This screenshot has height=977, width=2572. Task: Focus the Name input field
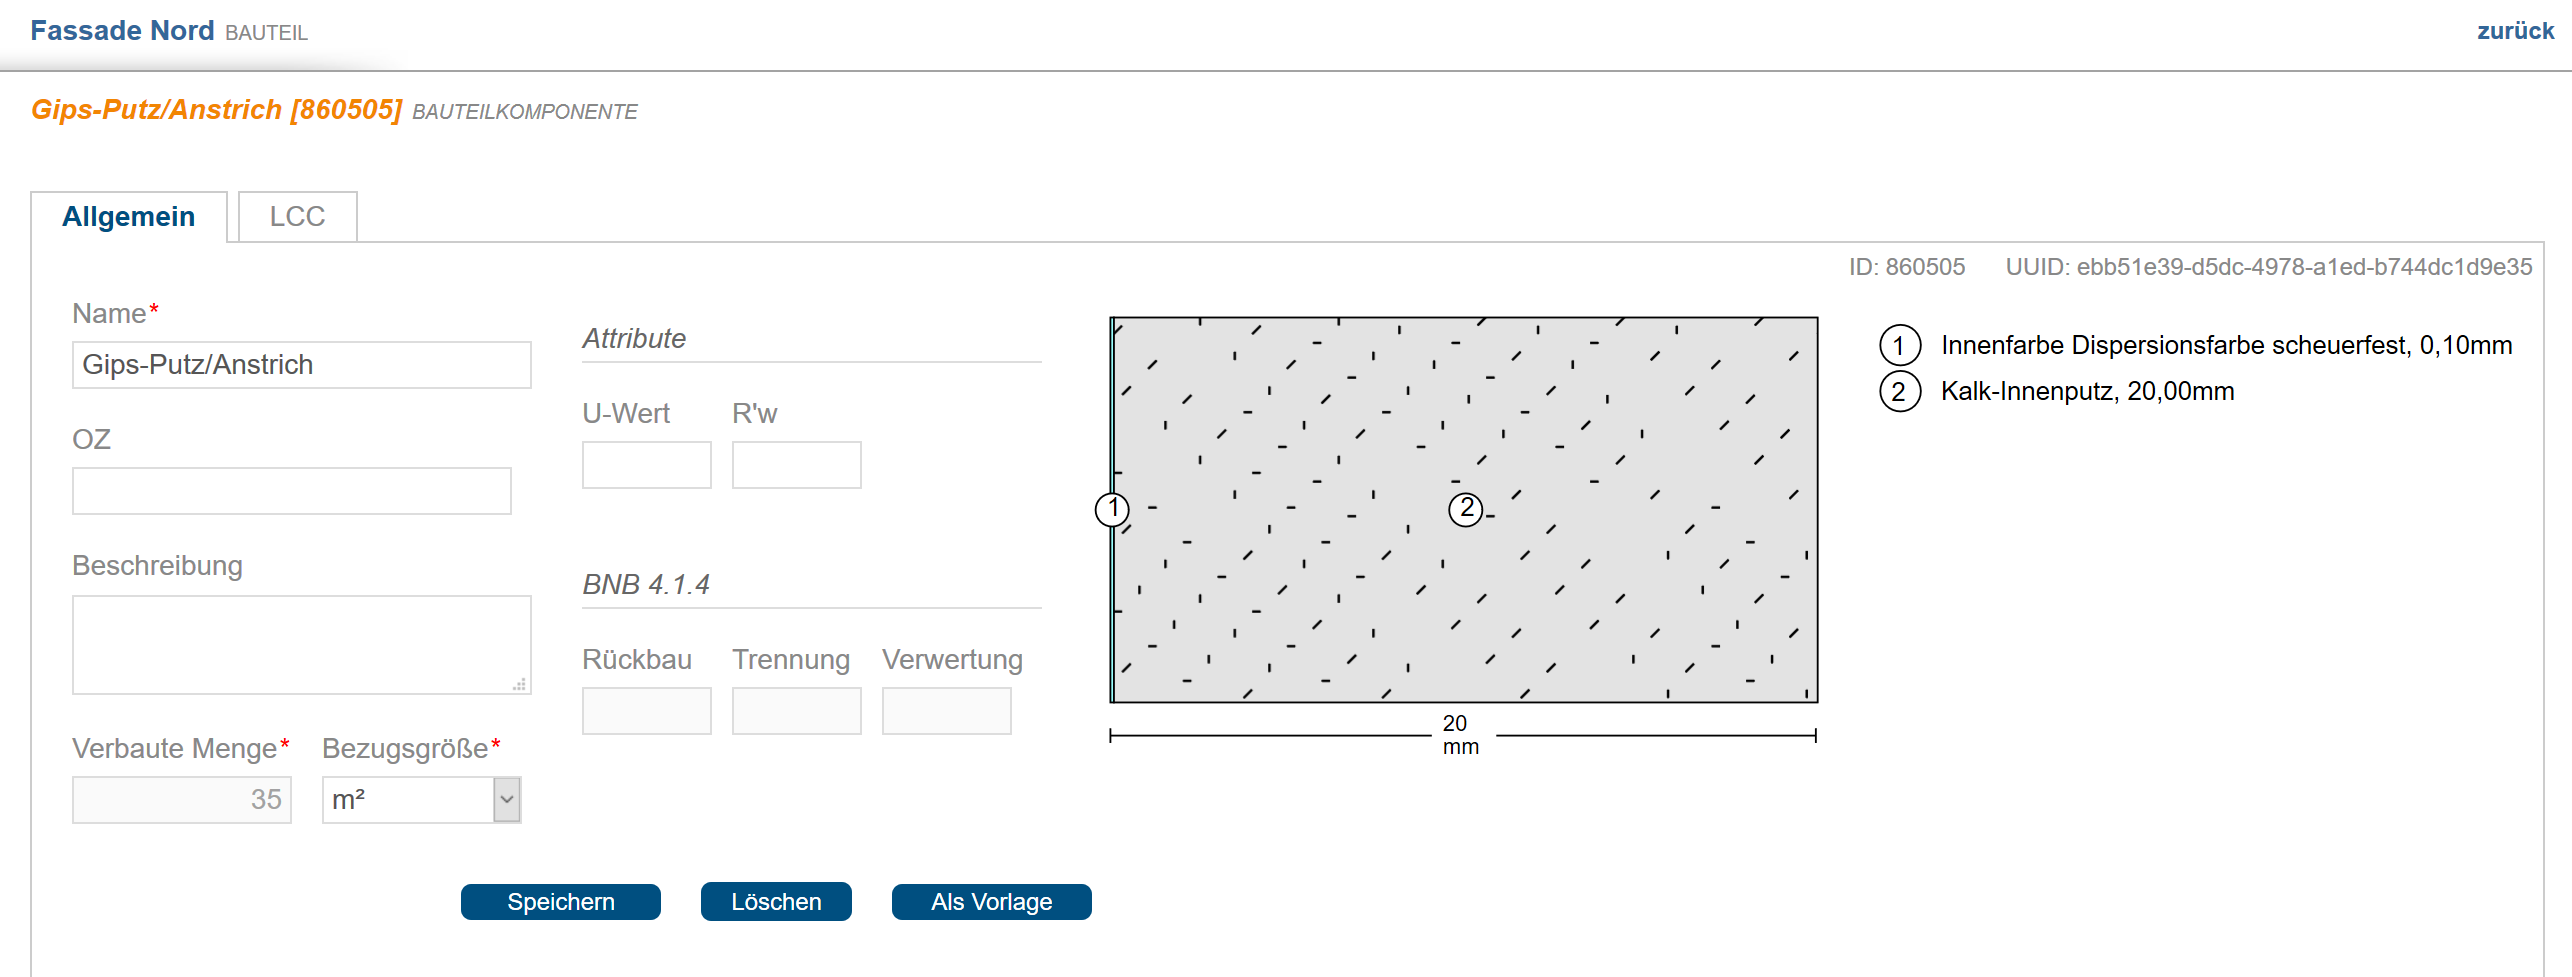(301, 365)
